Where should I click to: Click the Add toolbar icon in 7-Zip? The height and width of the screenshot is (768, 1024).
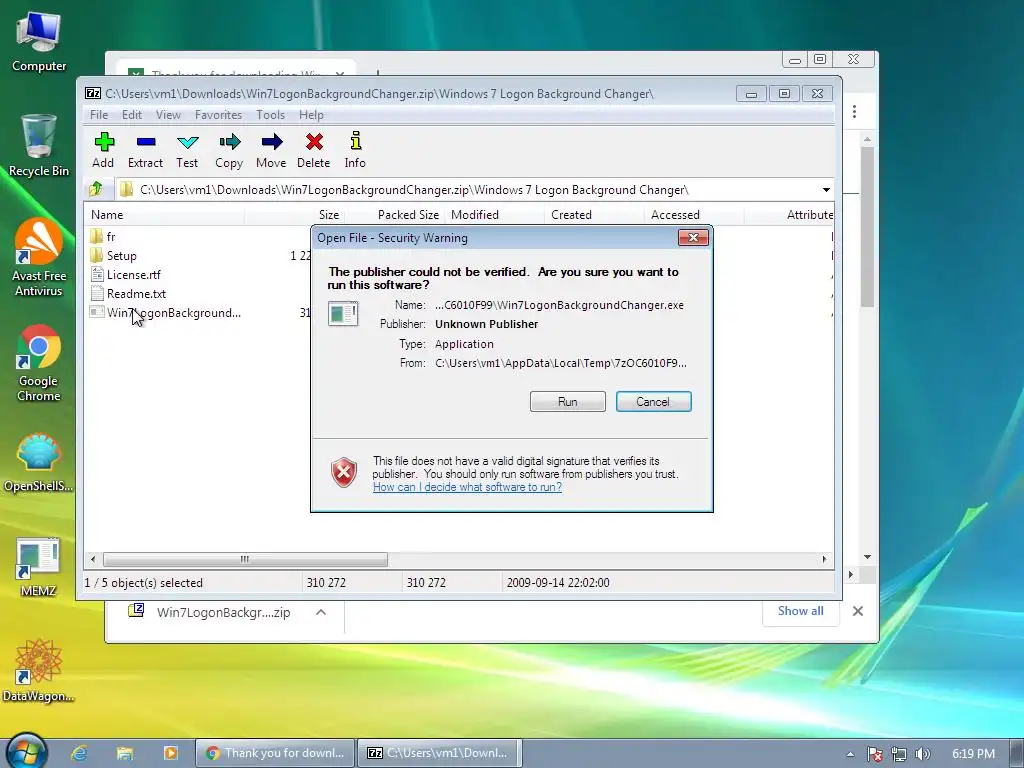pyautogui.click(x=103, y=150)
